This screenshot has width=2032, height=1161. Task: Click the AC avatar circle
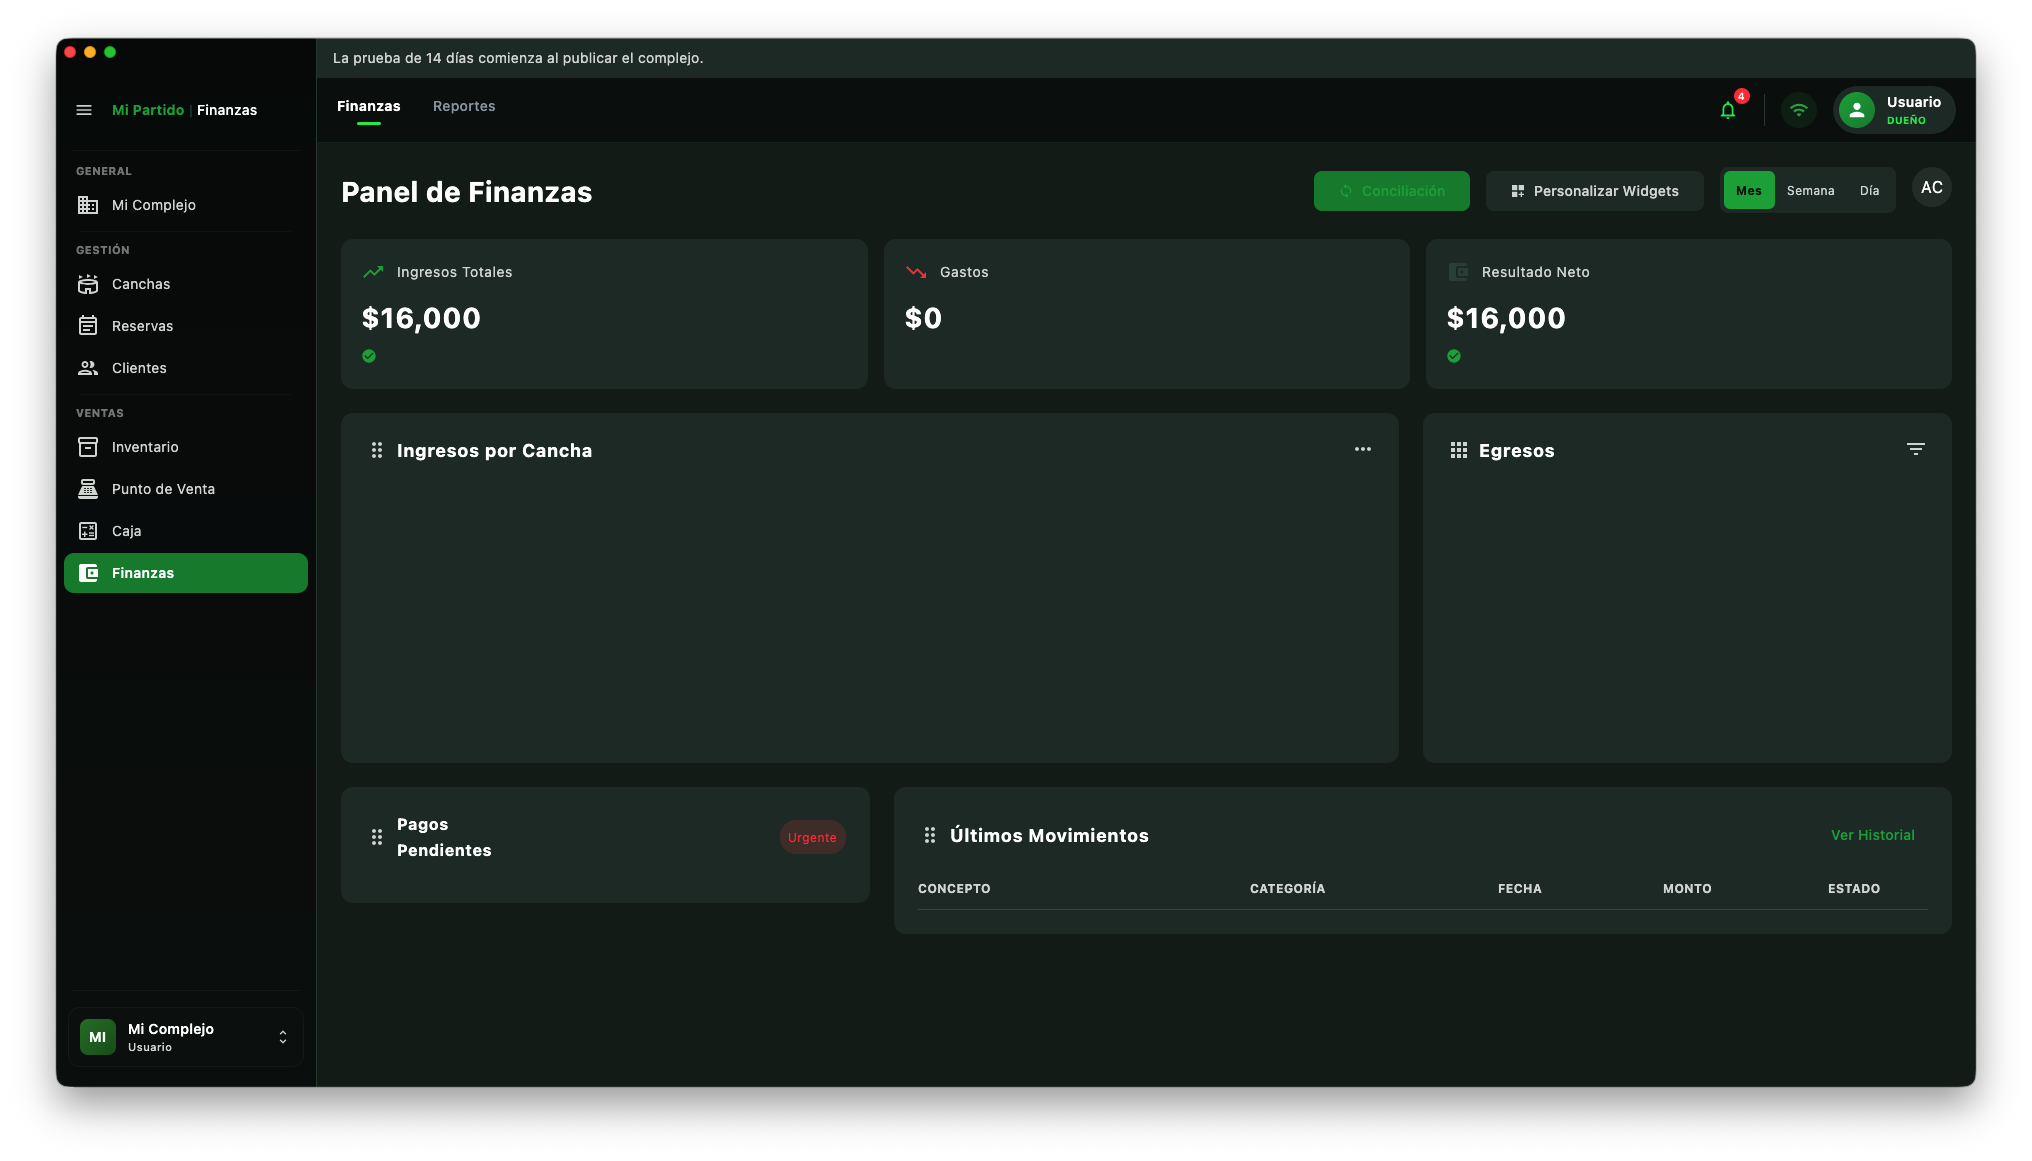pos(1931,188)
